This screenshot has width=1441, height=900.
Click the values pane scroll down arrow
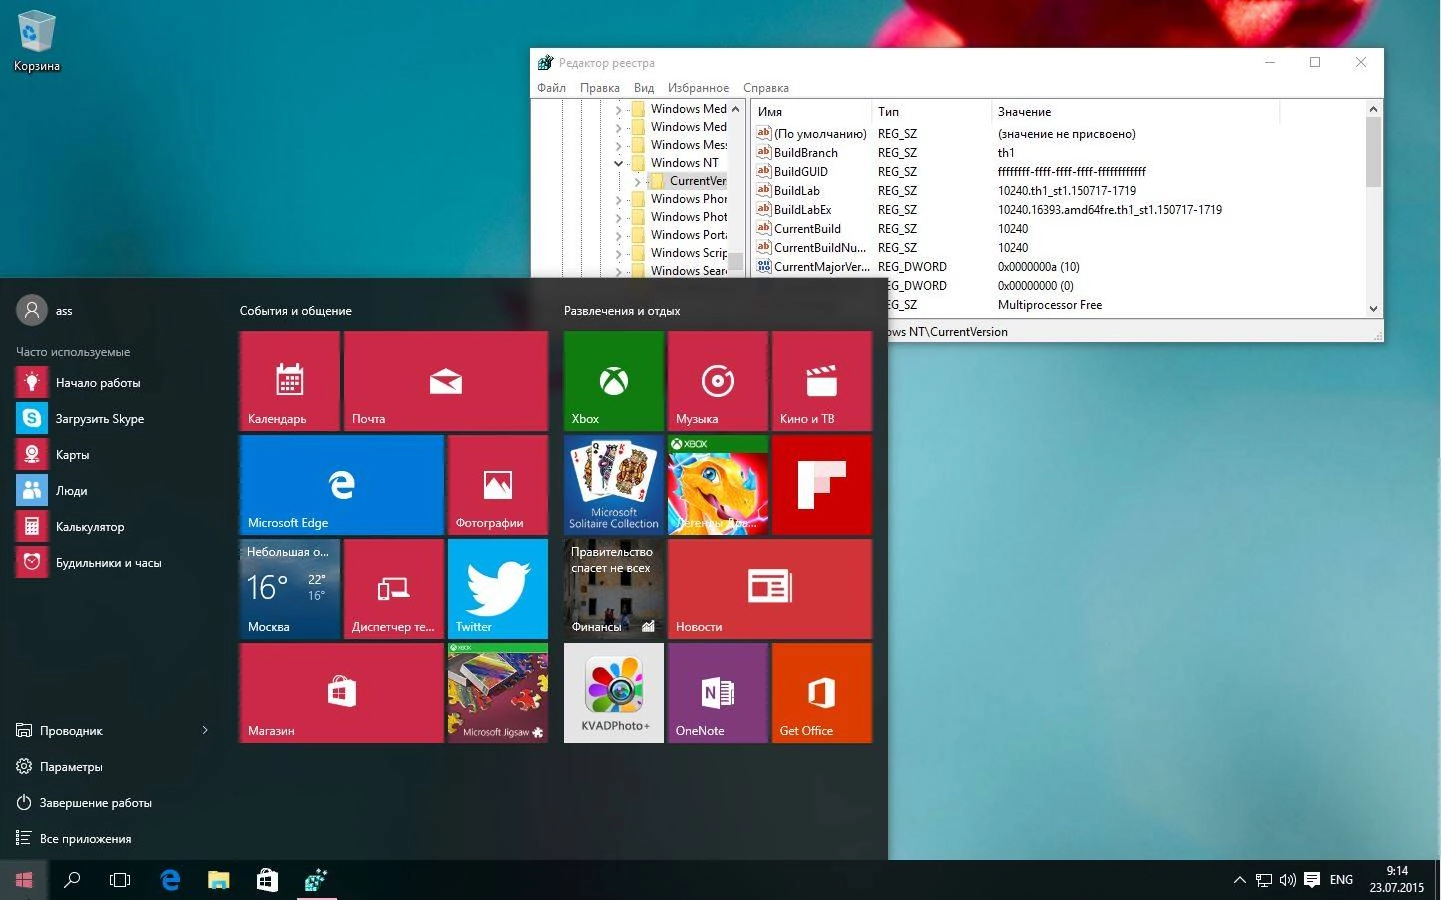(1373, 309)
